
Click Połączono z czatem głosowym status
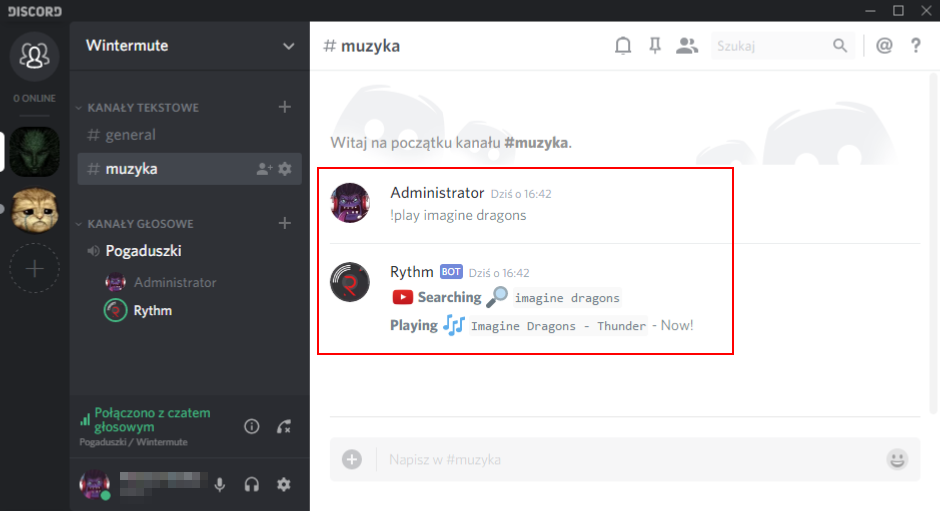pyautogui.click(x=152, y=420)
